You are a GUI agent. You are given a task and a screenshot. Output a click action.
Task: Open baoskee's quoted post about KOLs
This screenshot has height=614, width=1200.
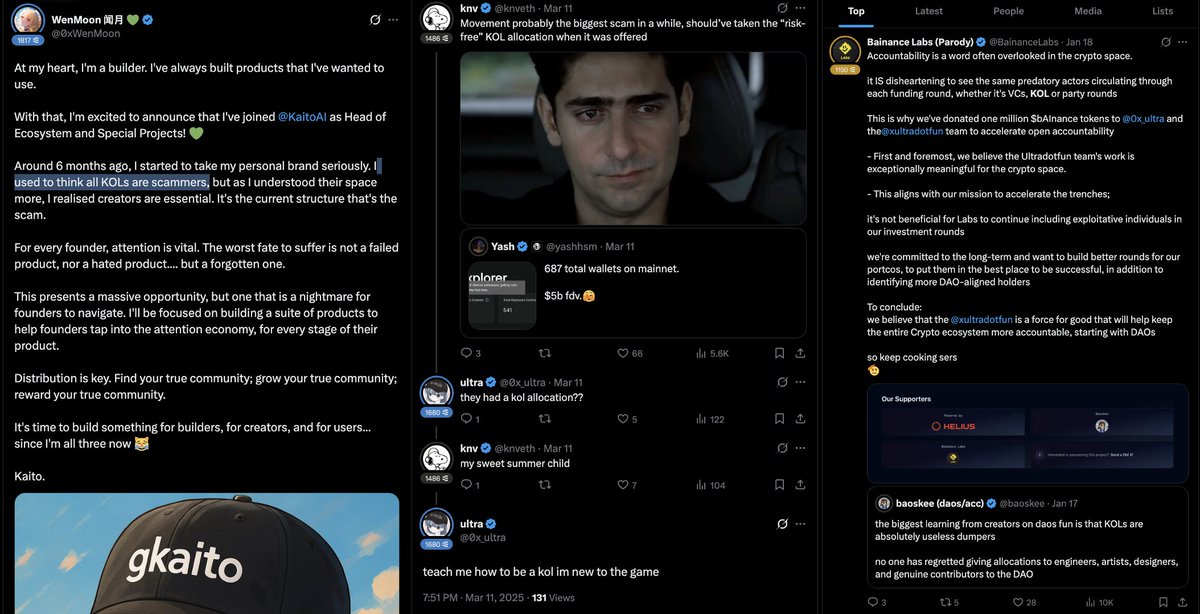coord(1026,538)
